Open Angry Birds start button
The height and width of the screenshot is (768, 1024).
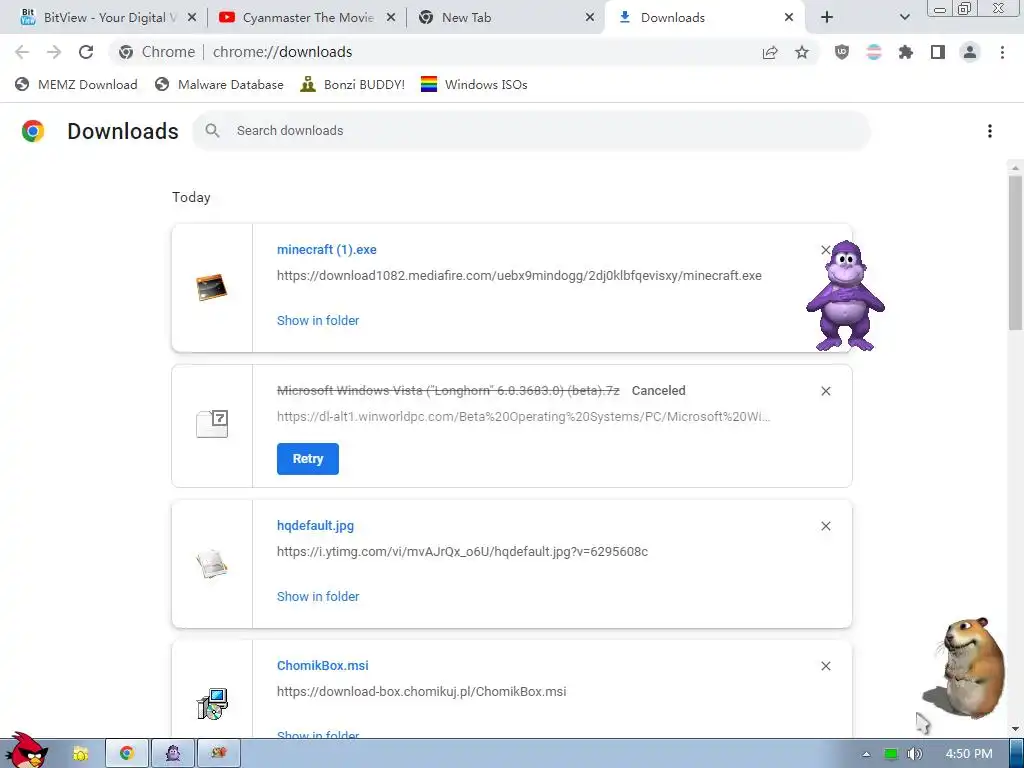click(26, 751)
